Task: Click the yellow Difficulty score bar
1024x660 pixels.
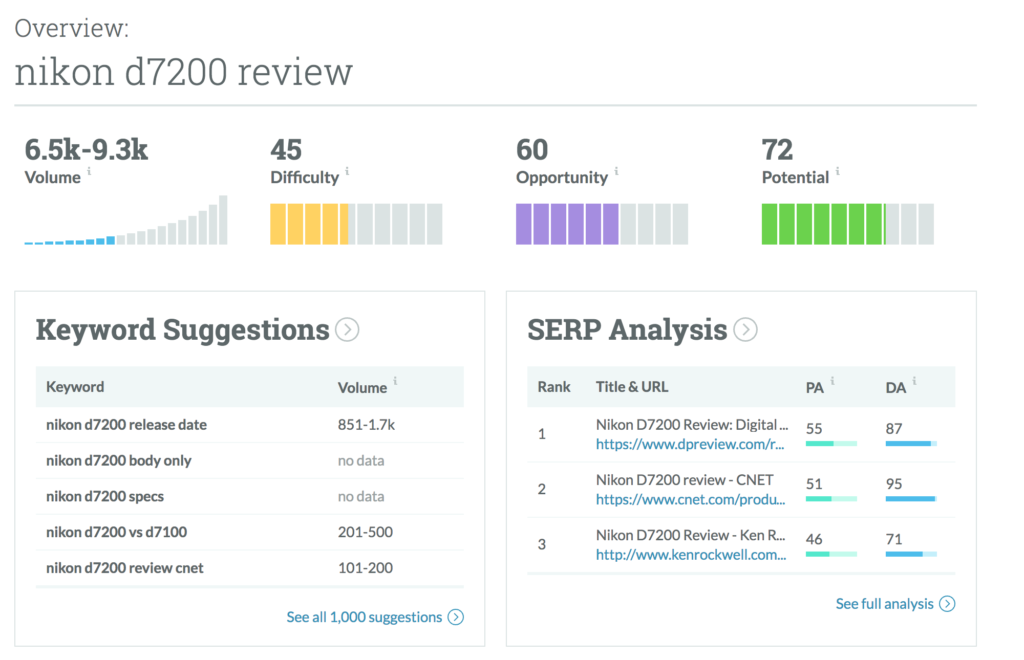Action: coord(356,224)
